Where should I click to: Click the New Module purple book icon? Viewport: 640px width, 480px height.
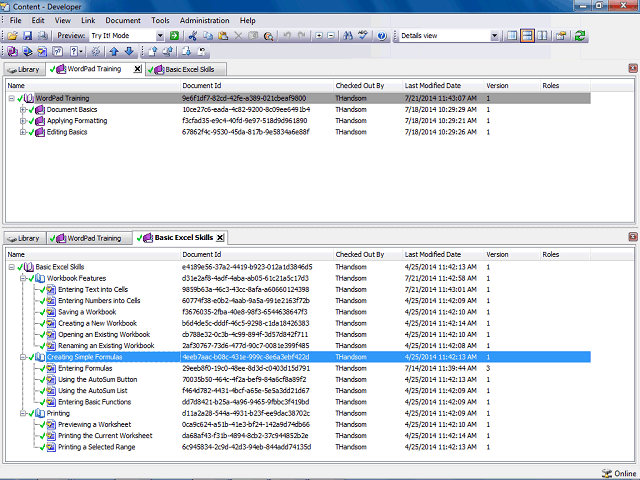(13, 51)
